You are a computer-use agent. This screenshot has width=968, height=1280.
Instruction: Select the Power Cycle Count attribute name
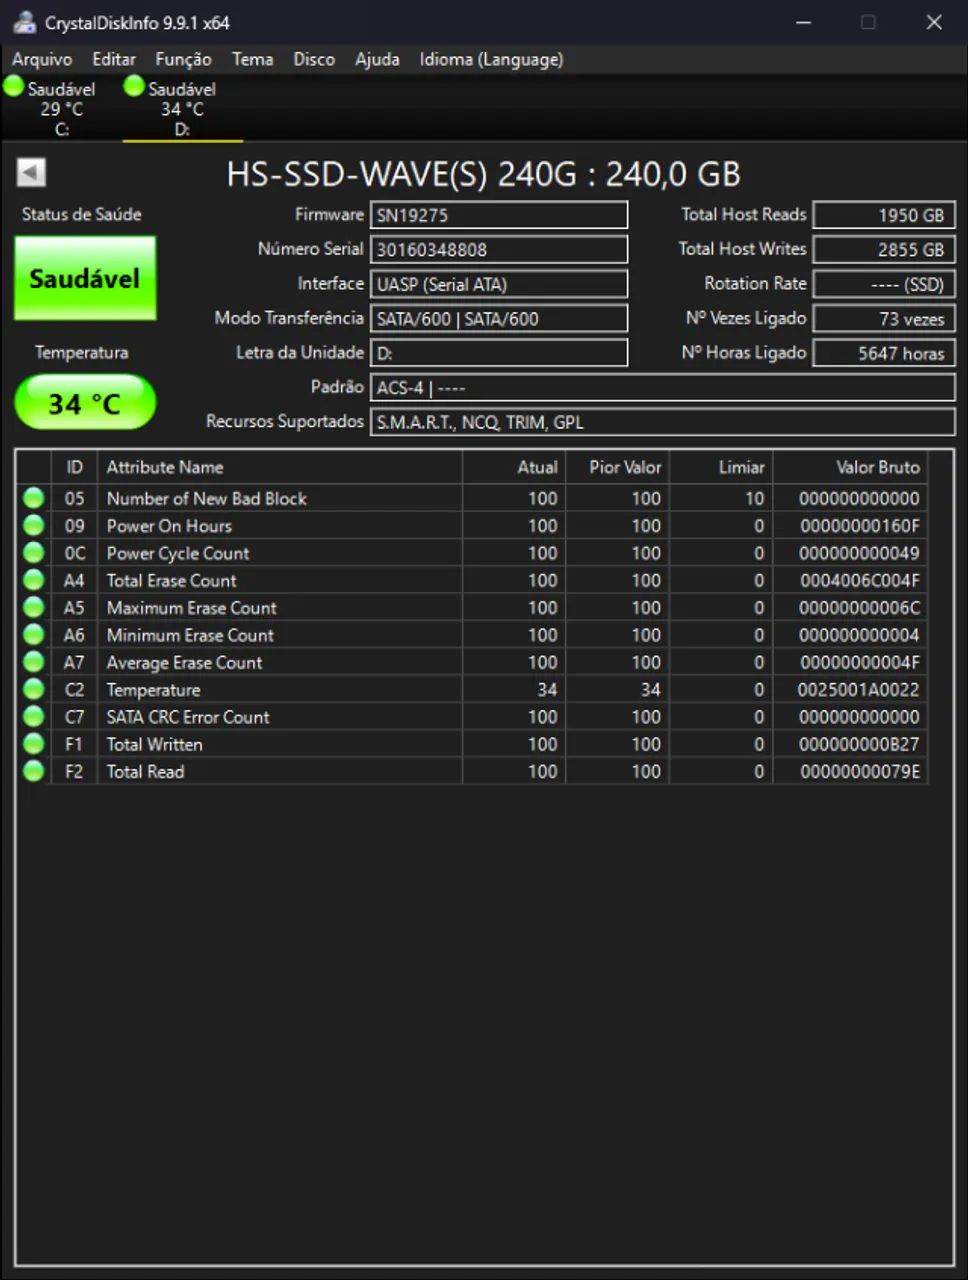pos(178,553)
